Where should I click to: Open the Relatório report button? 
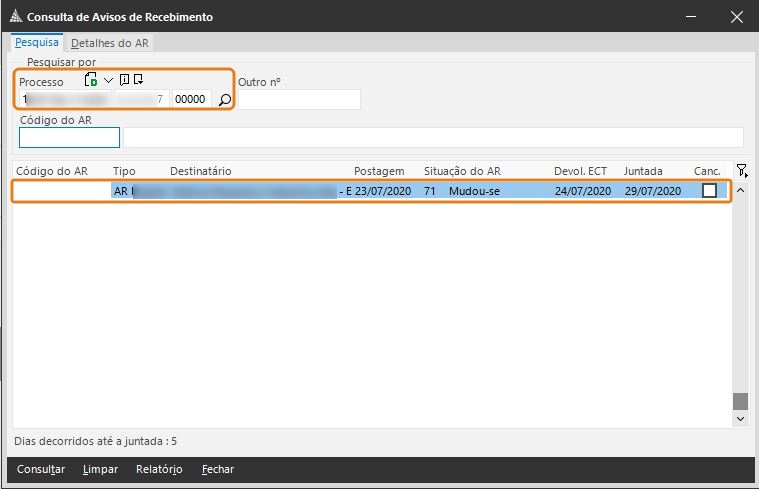point(159,469)
